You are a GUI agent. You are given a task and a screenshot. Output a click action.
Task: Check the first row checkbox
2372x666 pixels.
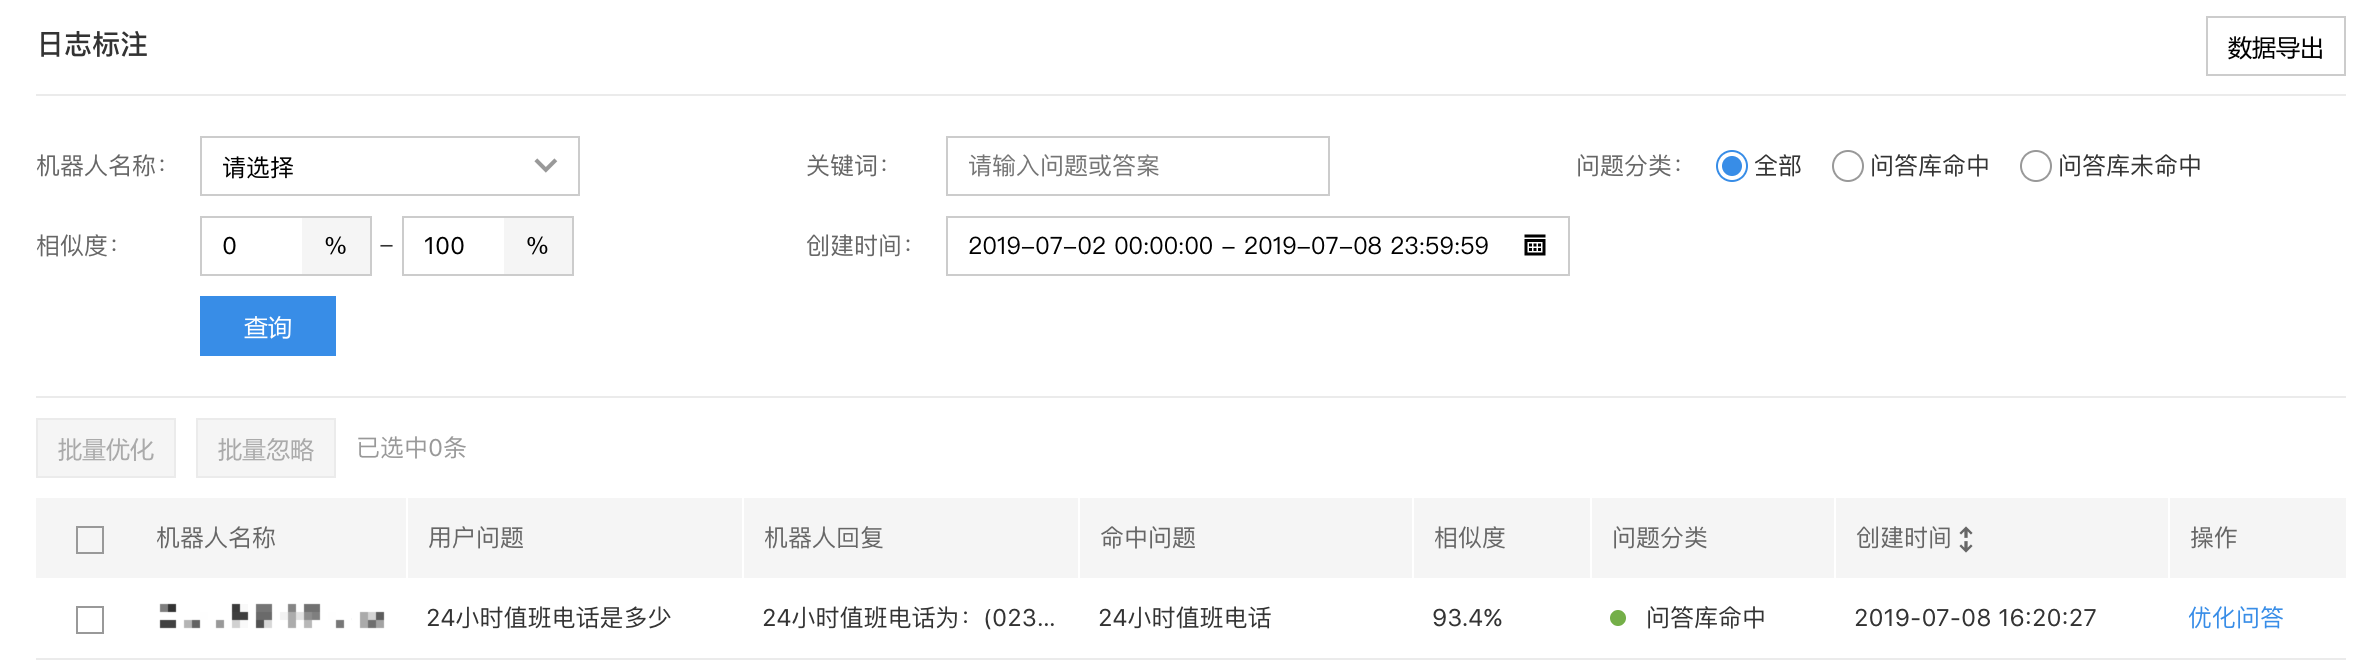pos(90,620)
